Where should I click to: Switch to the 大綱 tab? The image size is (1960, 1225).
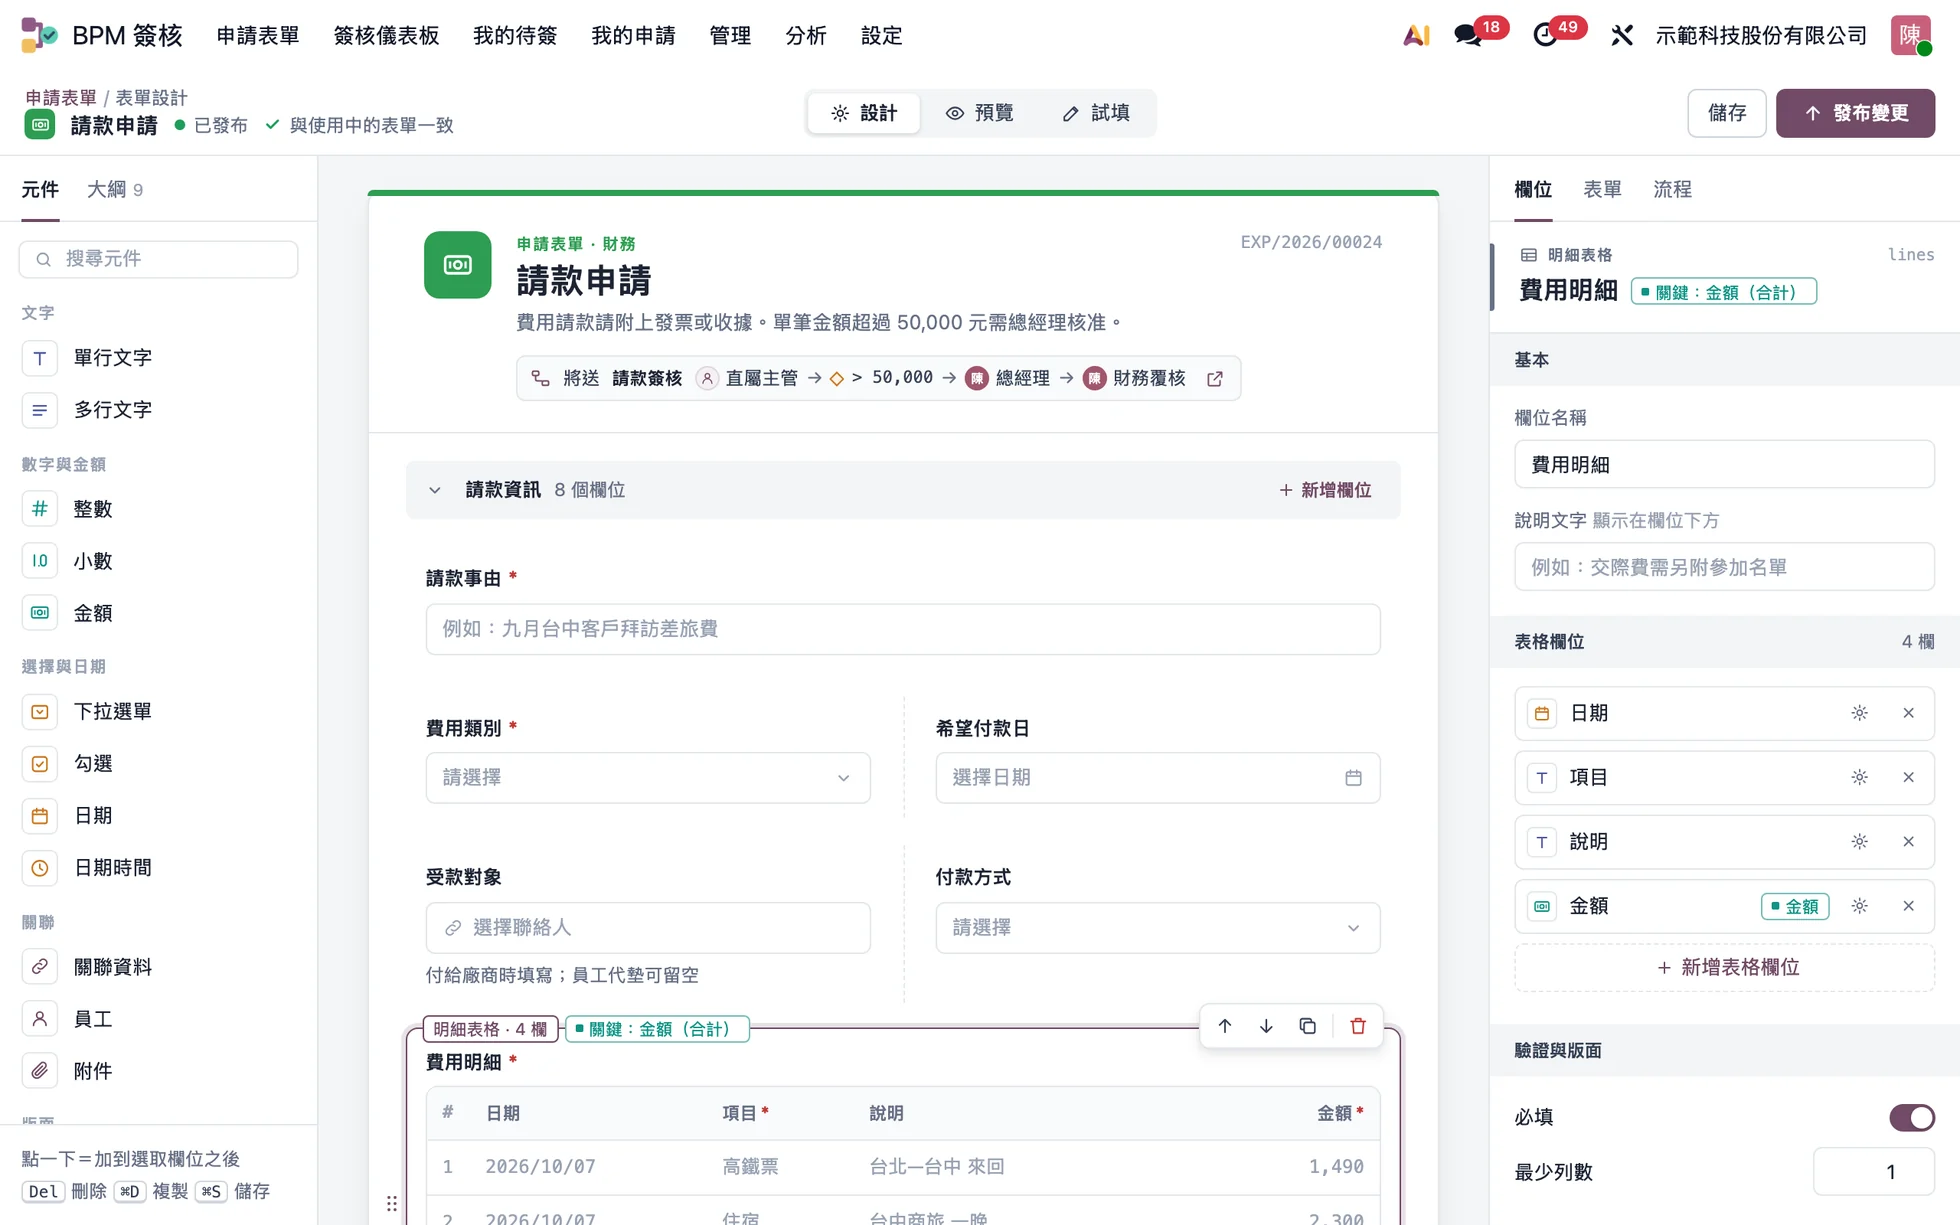115,189
